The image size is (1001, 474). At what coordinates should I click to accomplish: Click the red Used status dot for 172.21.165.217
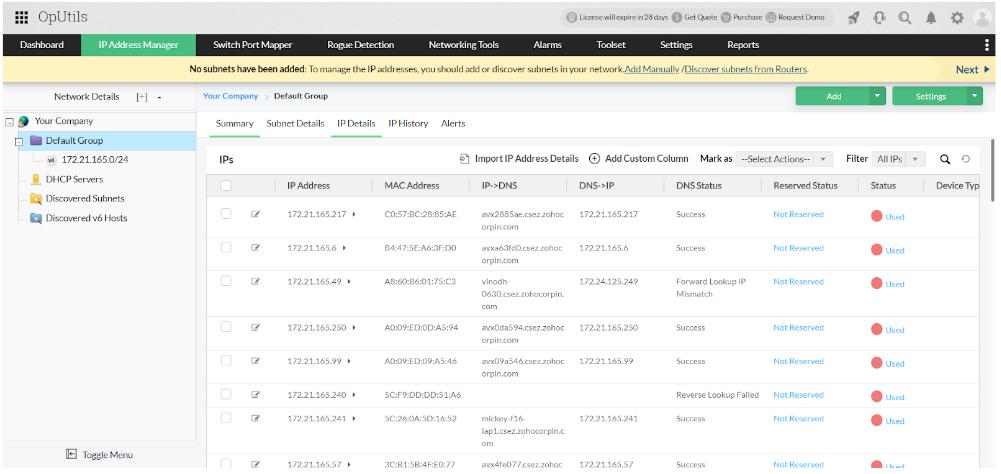[877, 216]
